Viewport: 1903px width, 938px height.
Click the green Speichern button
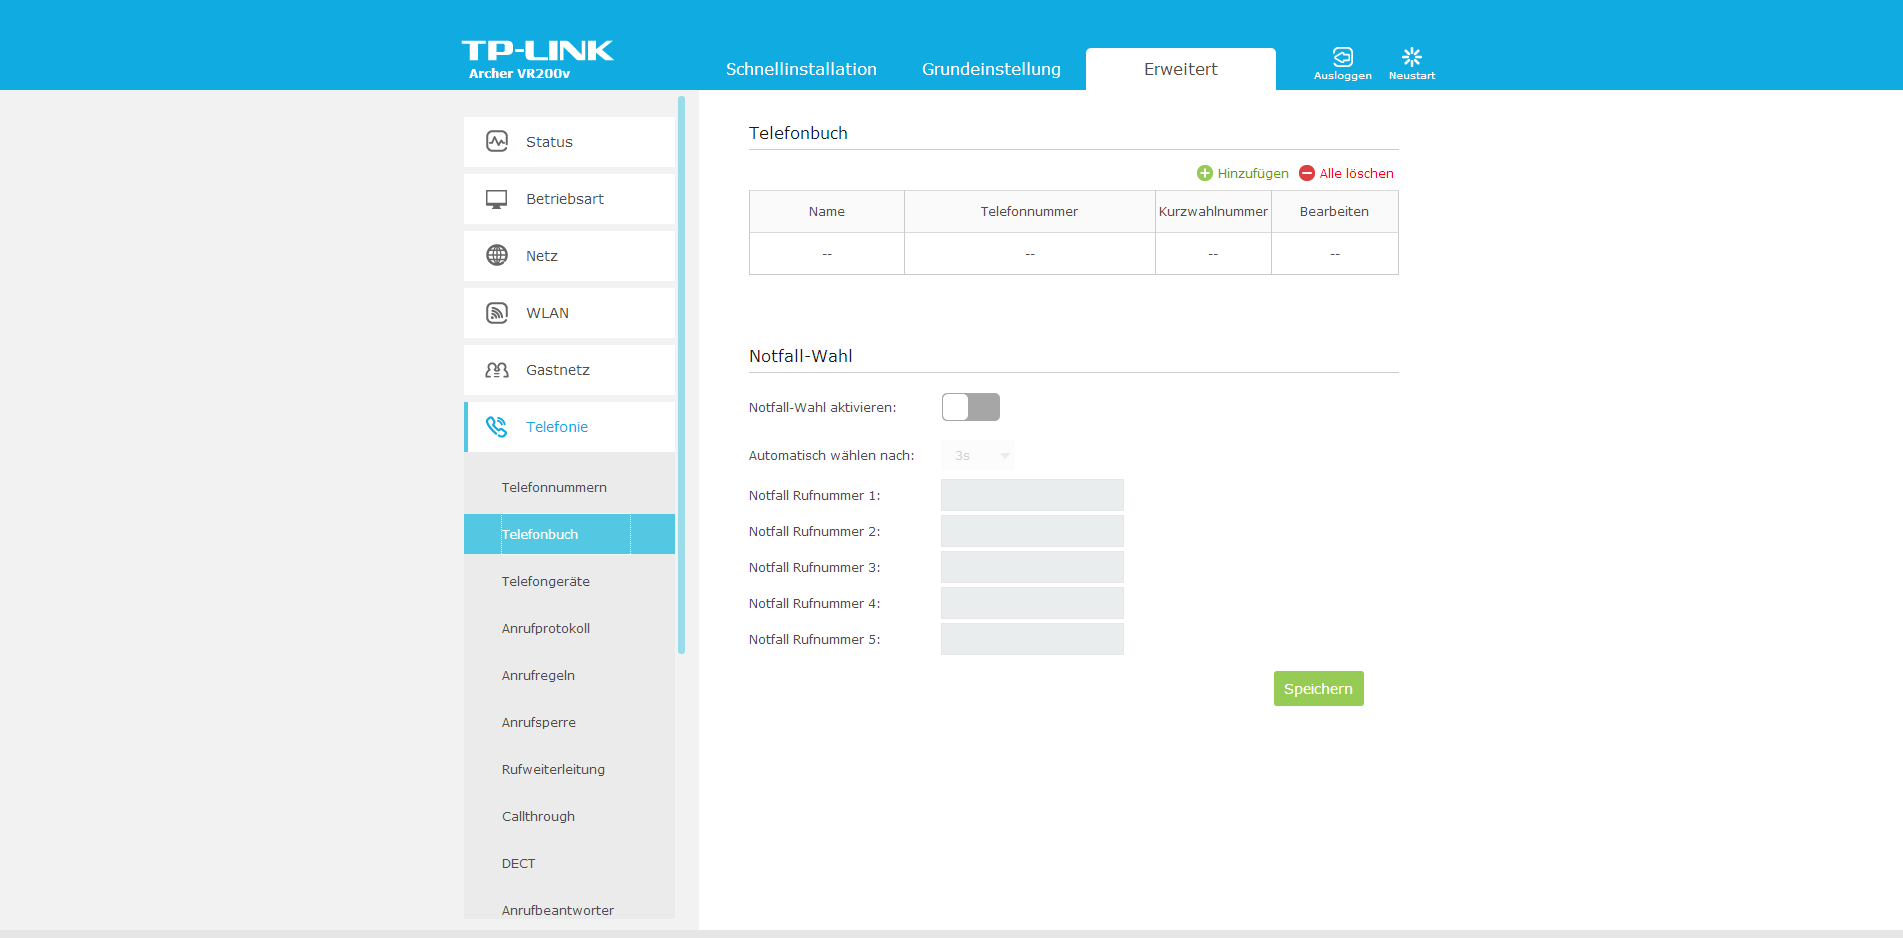[x=1318, y=689]
